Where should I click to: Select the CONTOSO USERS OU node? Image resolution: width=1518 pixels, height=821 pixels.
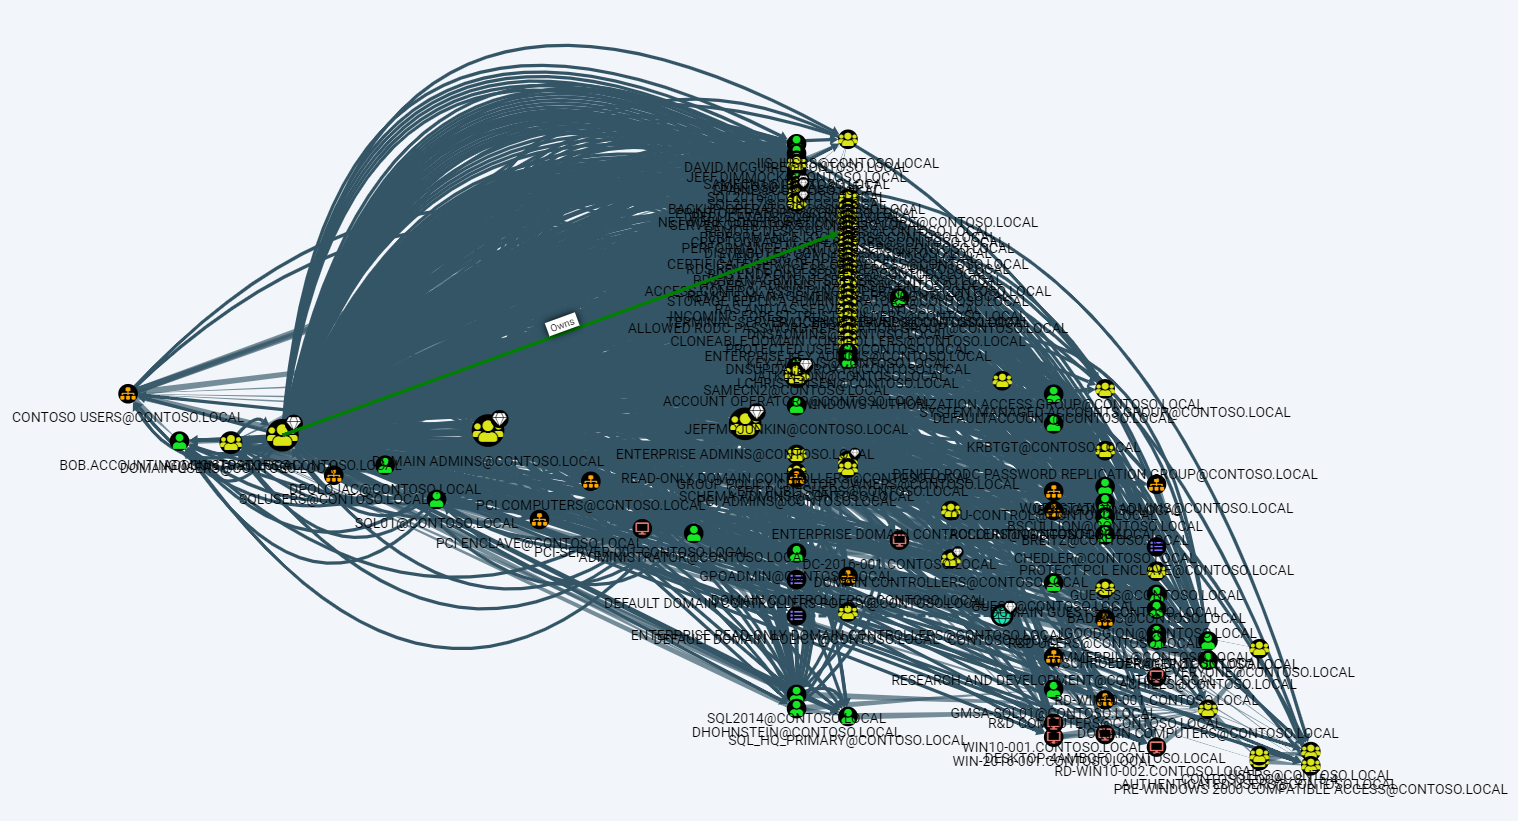pos(127,394)
